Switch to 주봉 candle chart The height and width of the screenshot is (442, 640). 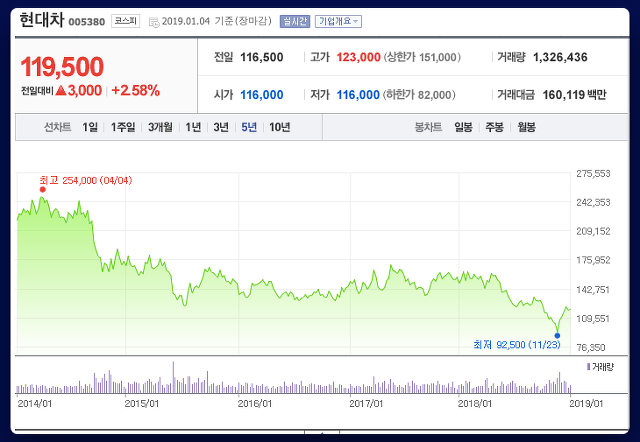click(494, 127)
